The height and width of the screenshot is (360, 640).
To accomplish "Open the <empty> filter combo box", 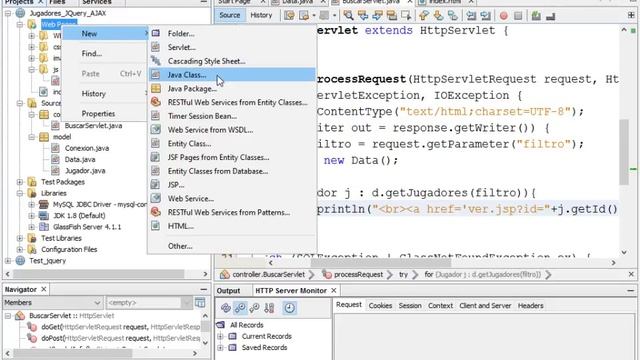I will [149, 302].
